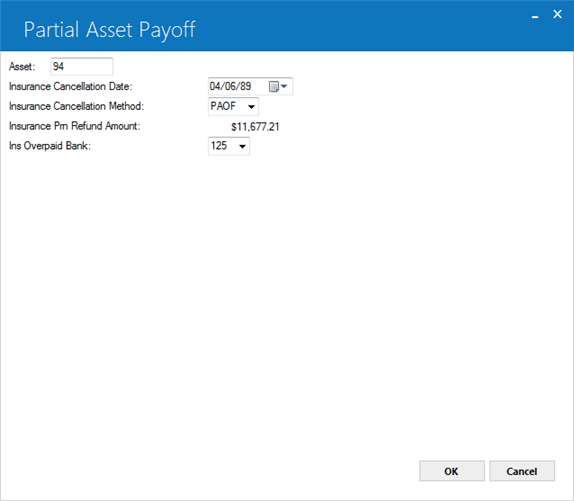The image size is (574, 501).
Task: Confirm the payoff with the OK button
Action: [x=452, y=471]
